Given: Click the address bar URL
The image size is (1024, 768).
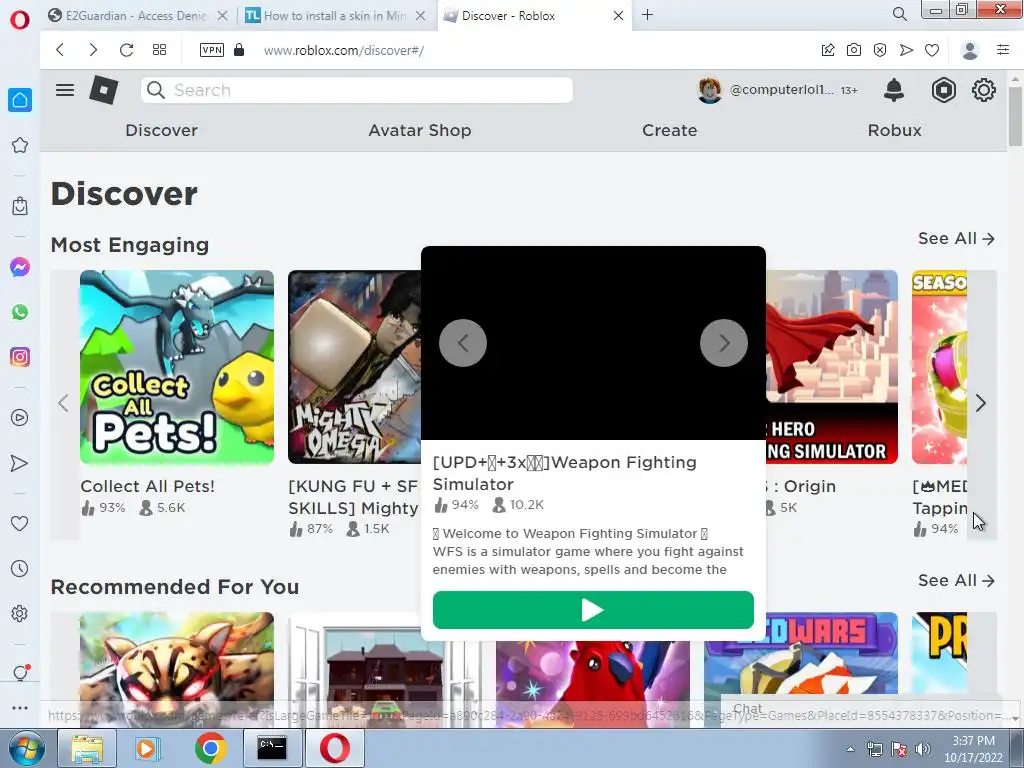Looking at the screenshot, I should 344,50.
